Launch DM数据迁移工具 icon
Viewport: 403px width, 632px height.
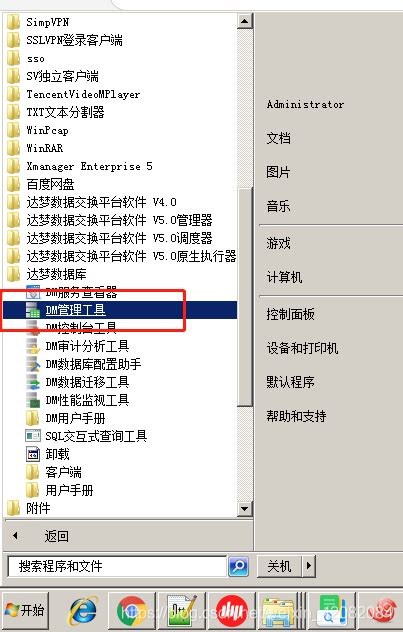tap(33, 382)
